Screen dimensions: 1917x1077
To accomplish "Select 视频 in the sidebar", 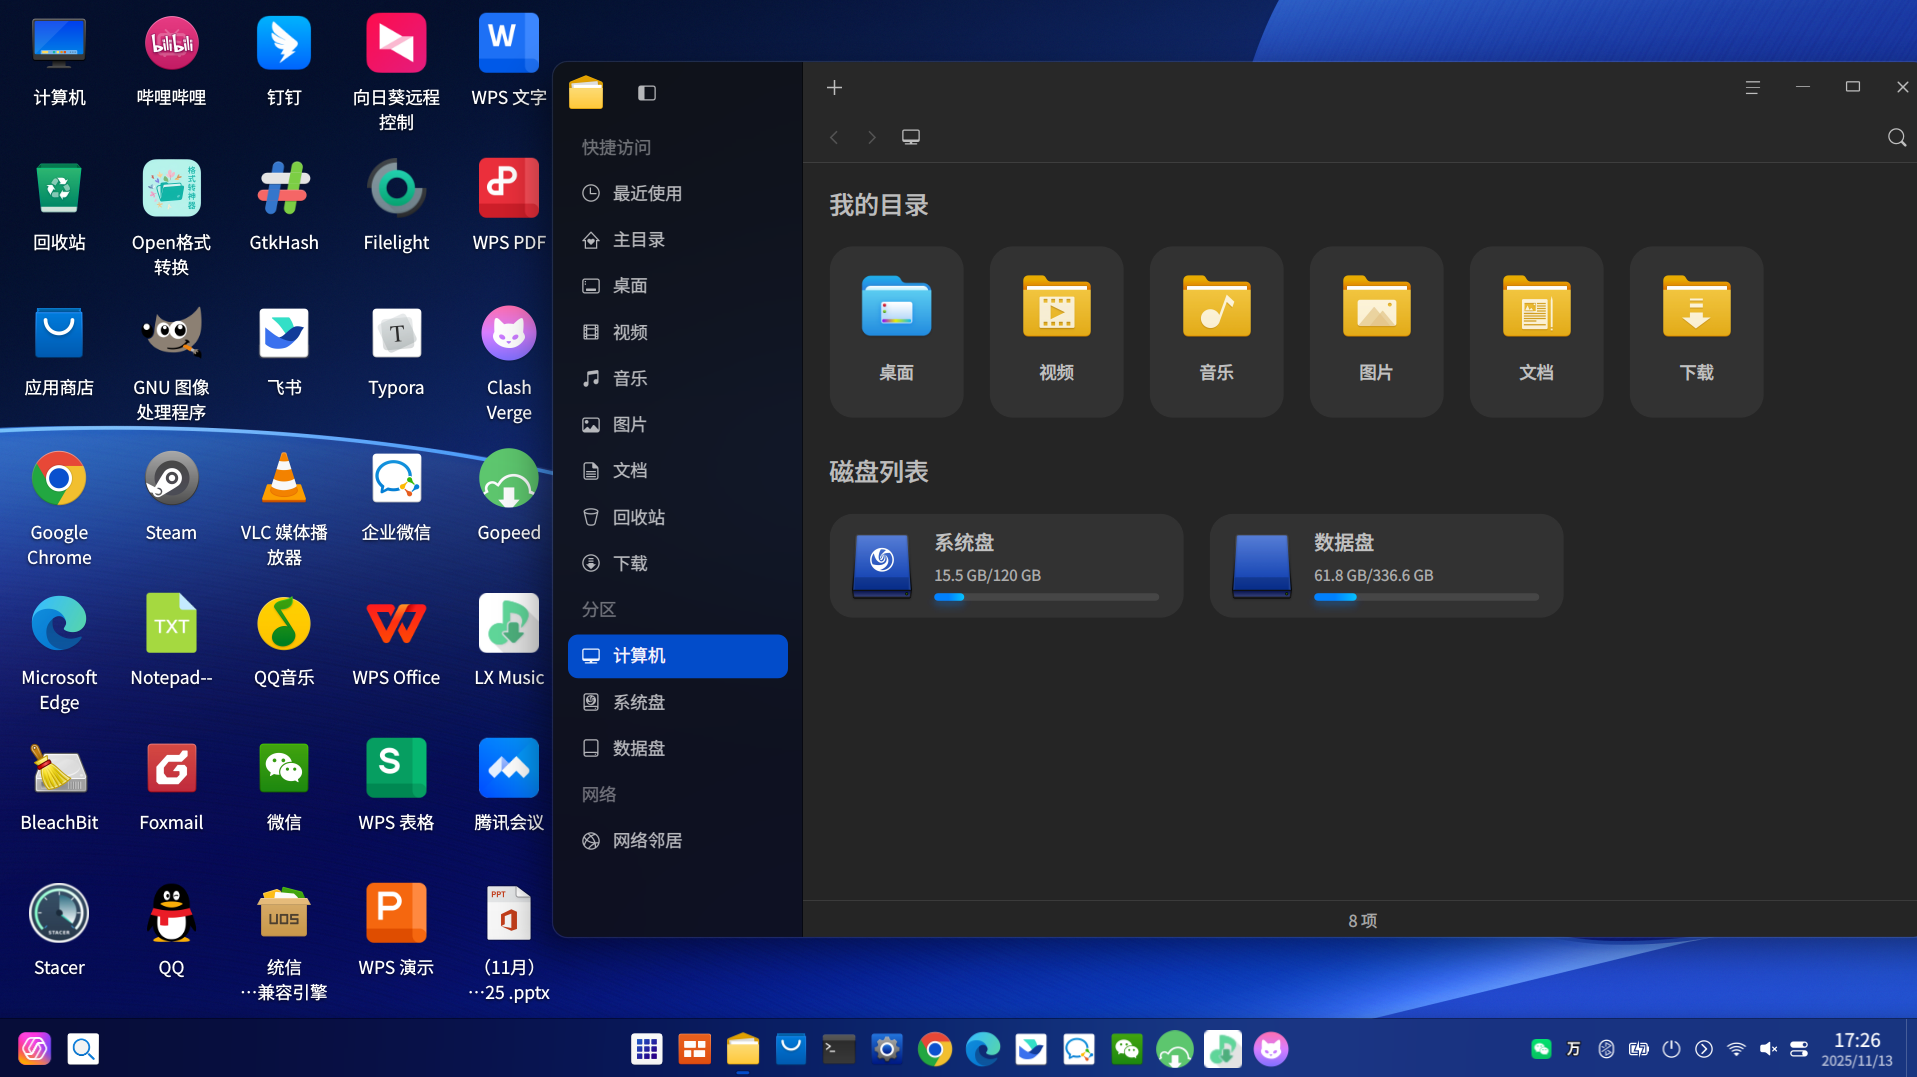I will click(678, 332).
